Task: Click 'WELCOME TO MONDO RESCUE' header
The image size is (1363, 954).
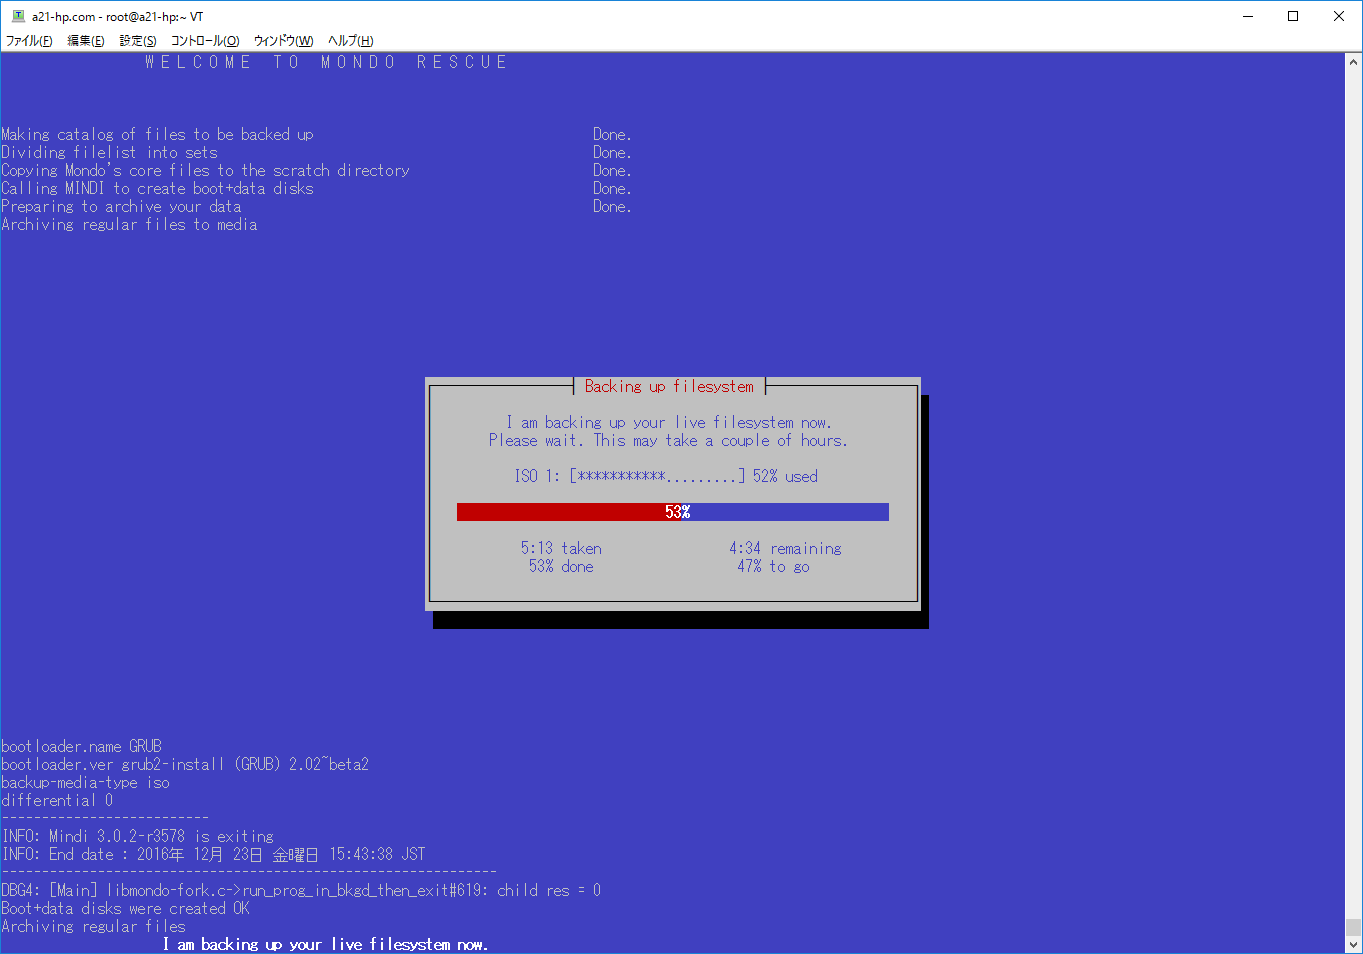Action: tap(326, 62)
